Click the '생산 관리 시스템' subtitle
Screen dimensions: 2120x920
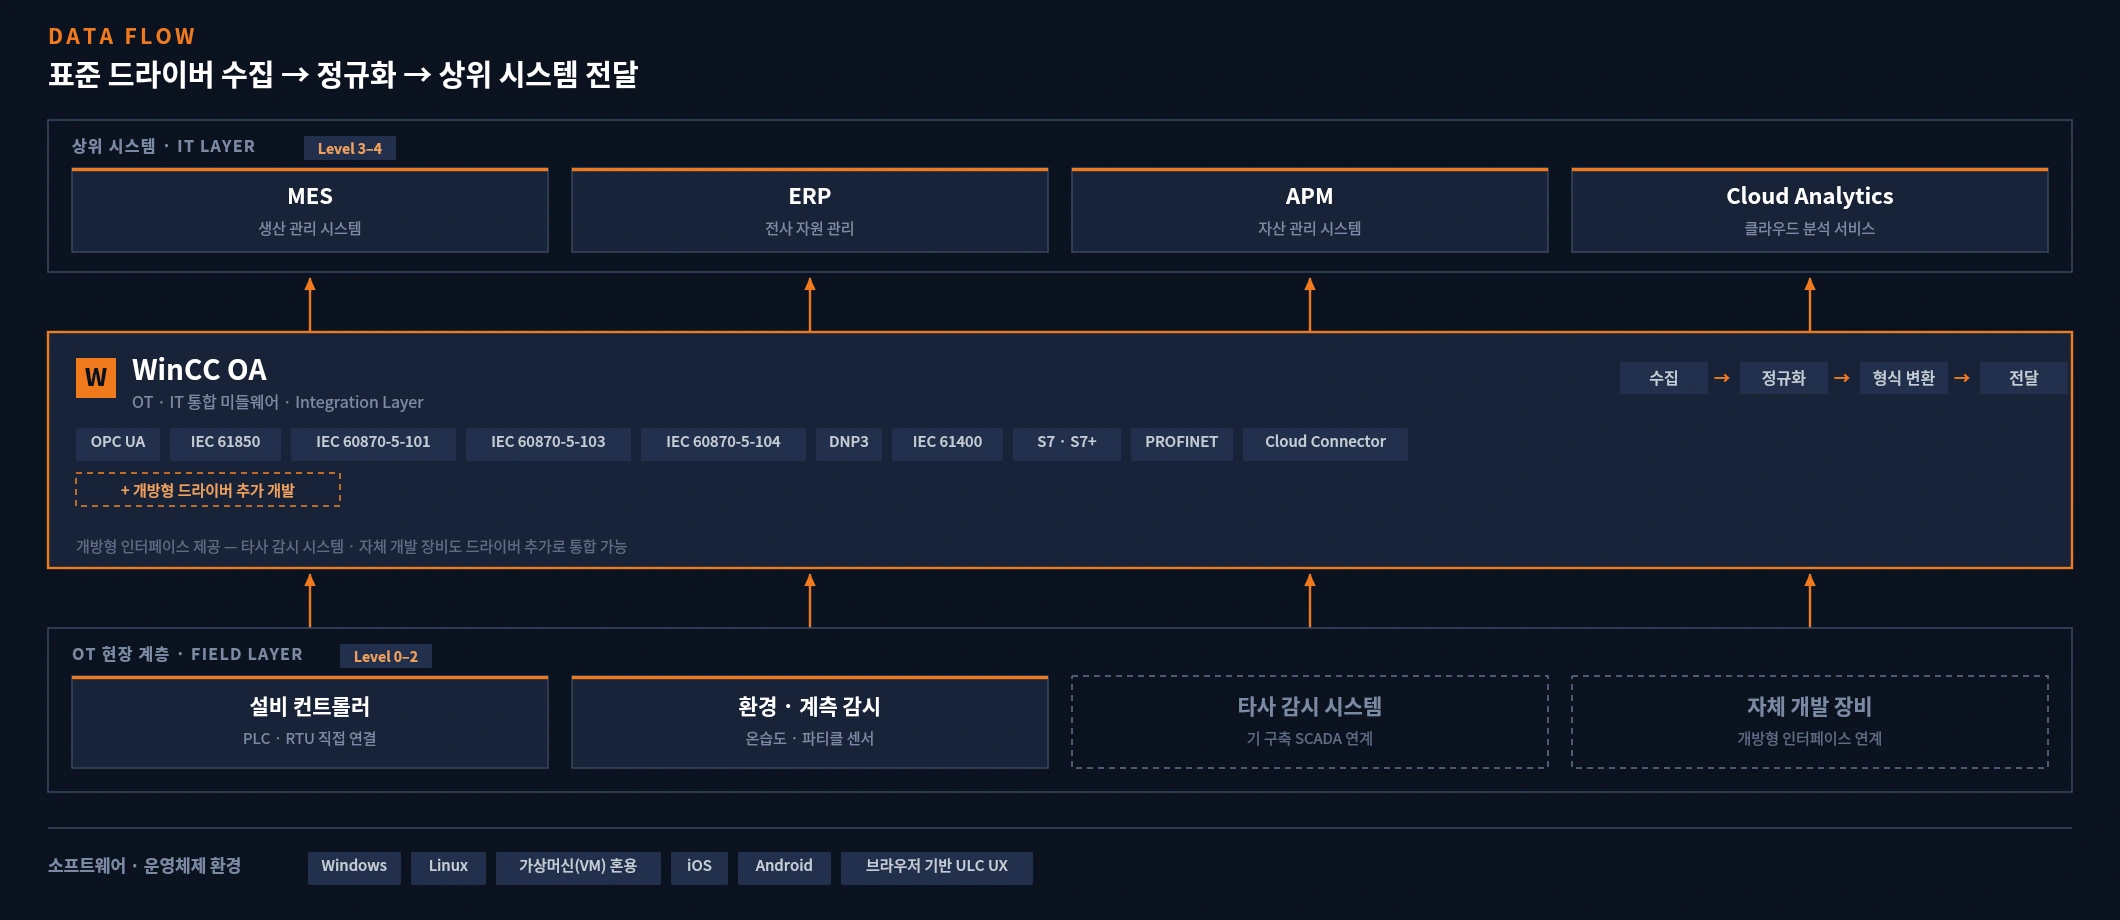pos(310,229)
